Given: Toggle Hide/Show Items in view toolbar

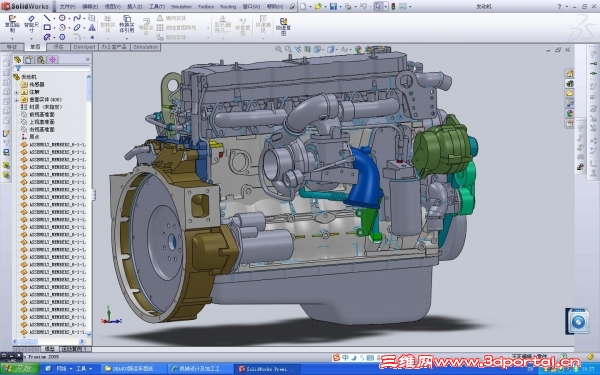Looking at the screenshot, I should [345, 49].
